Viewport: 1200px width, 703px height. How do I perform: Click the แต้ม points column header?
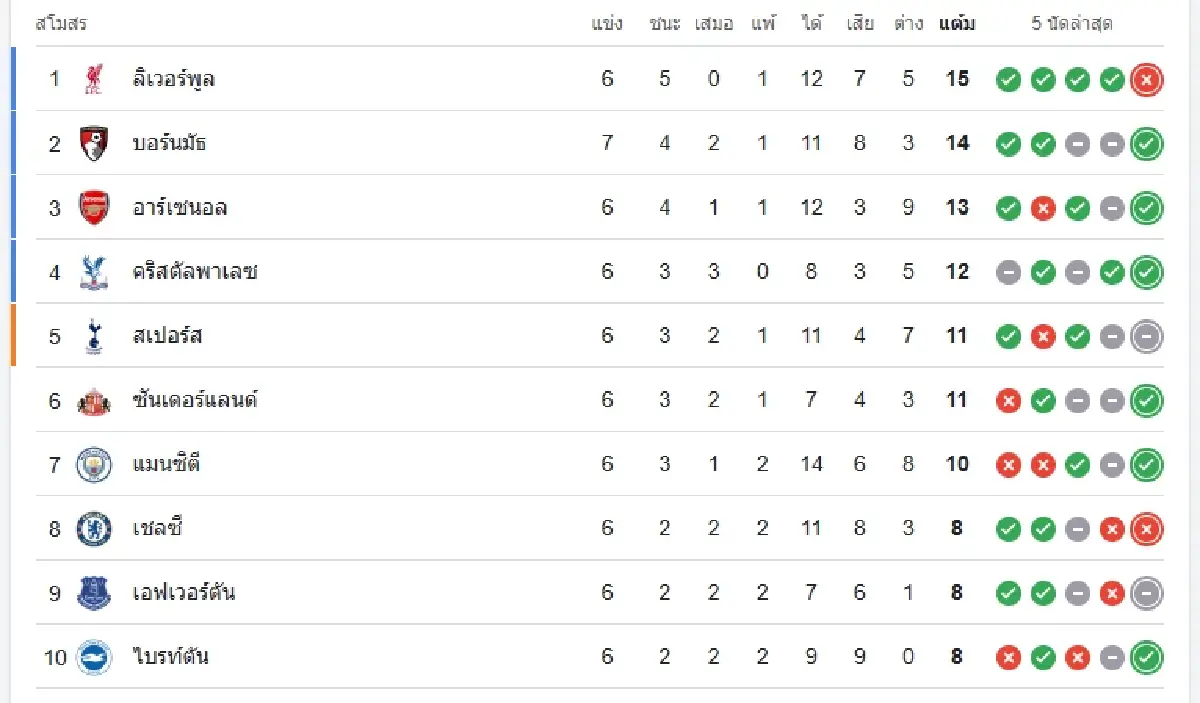tap(957, 24)
